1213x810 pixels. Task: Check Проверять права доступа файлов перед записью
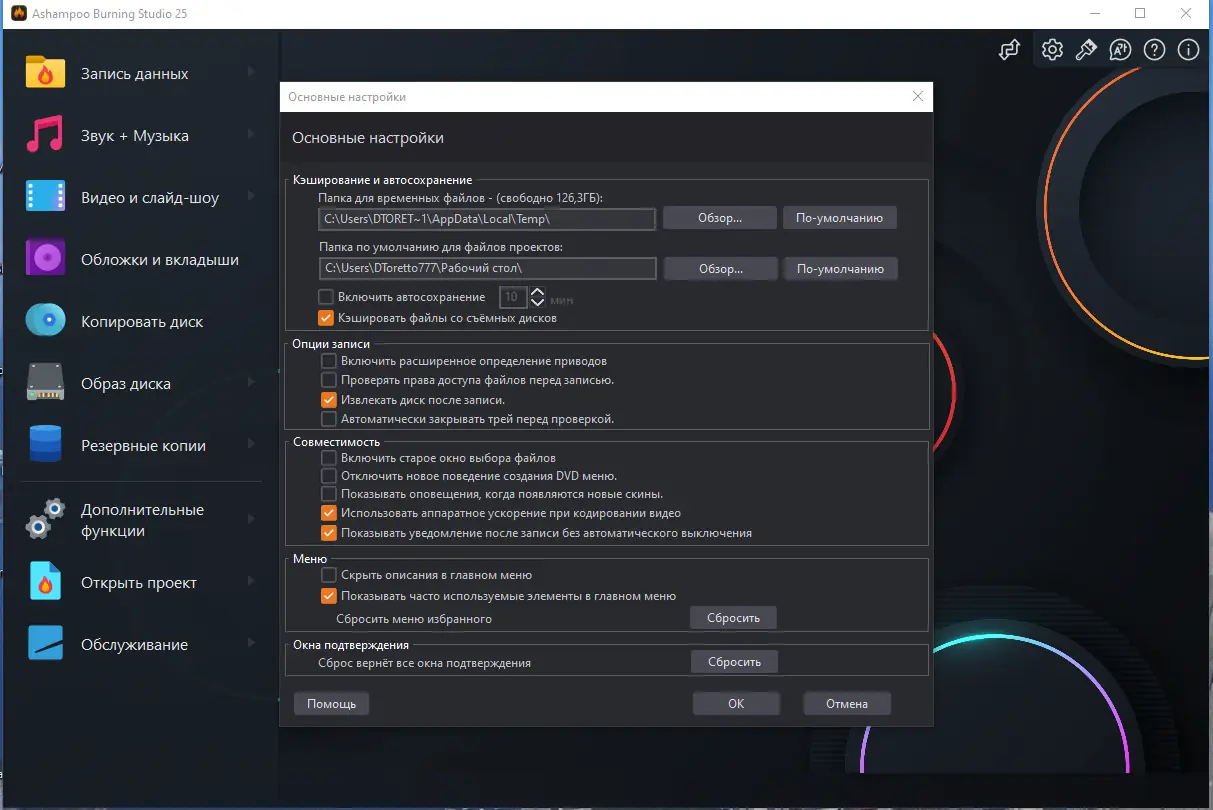coord(328,380)
